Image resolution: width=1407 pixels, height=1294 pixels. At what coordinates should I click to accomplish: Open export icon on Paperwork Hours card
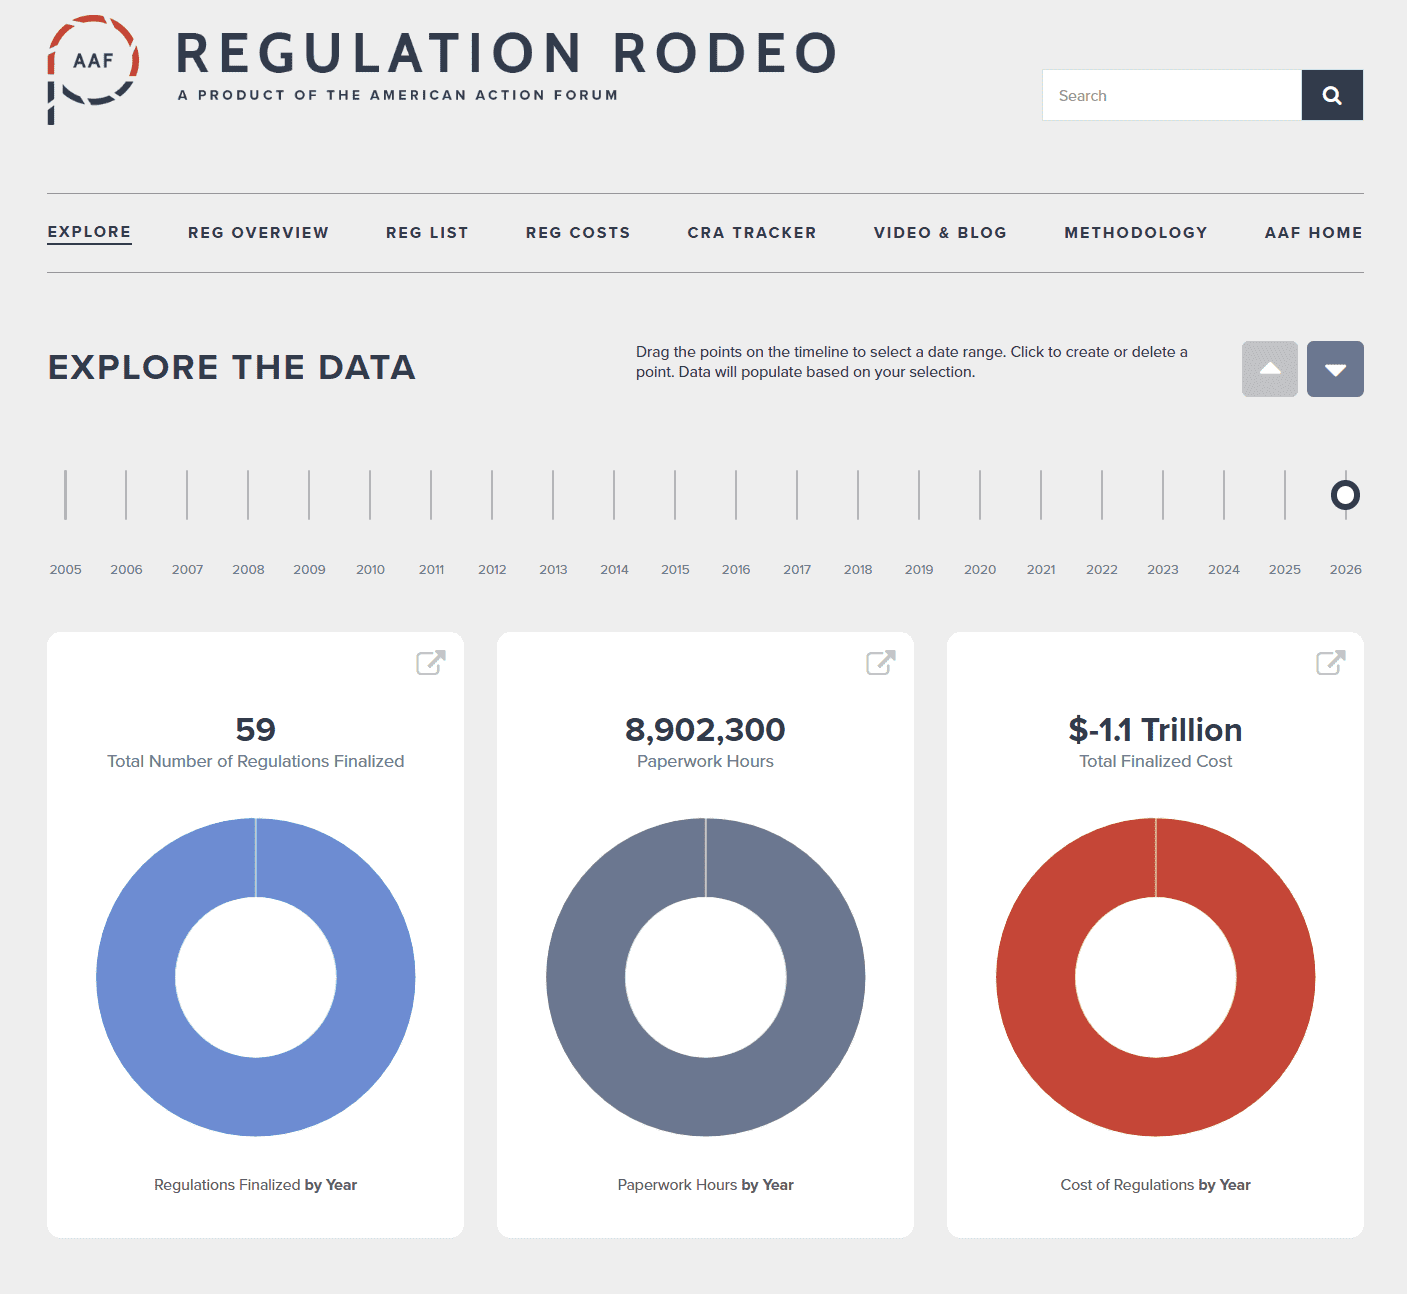pyautogui.click(x=880, y=662)
